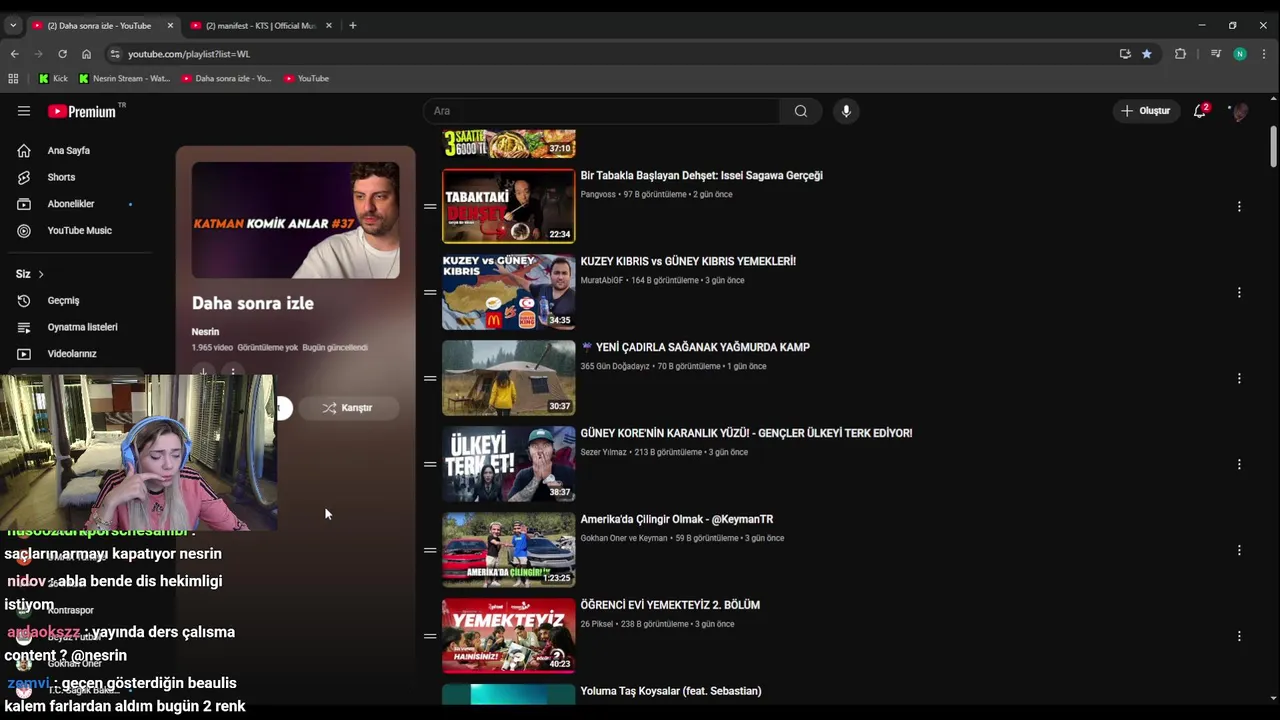This screenshot has width=1280, height=720.
Task: Play the Tabaktaki Dehşet thumbnail
Action: pos(509,207)
